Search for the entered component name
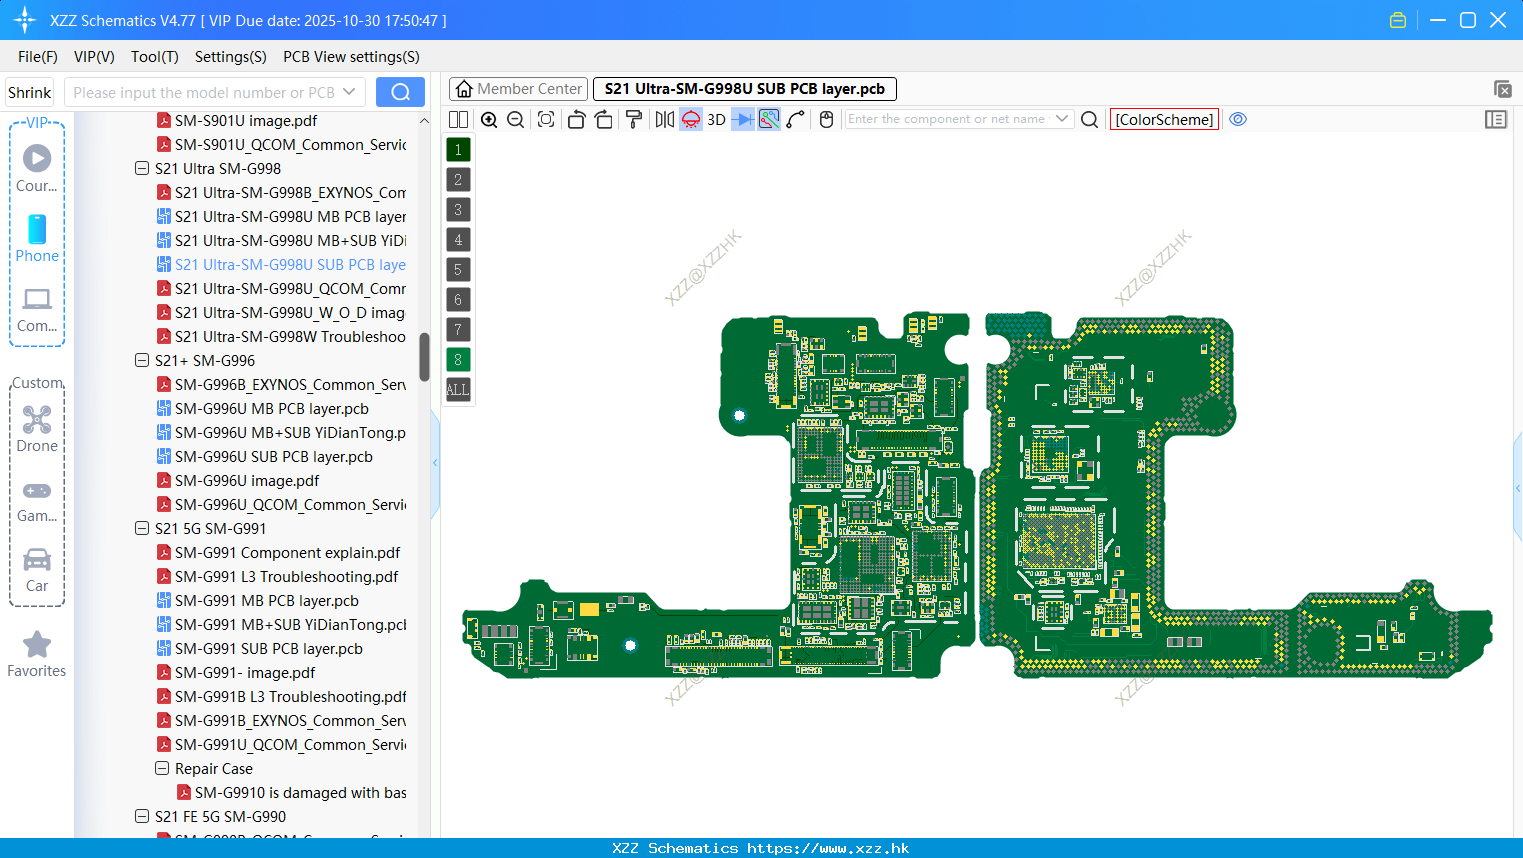Image resolution: width=1523 pixels, height=858 pixels. (1090, 119)
